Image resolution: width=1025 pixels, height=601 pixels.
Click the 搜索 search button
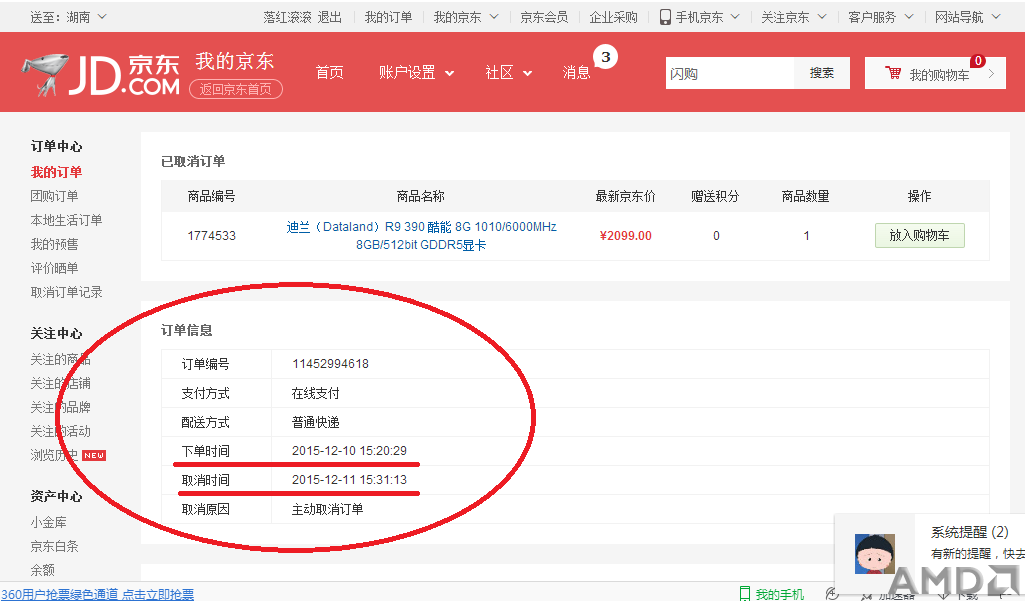(822, 73)
